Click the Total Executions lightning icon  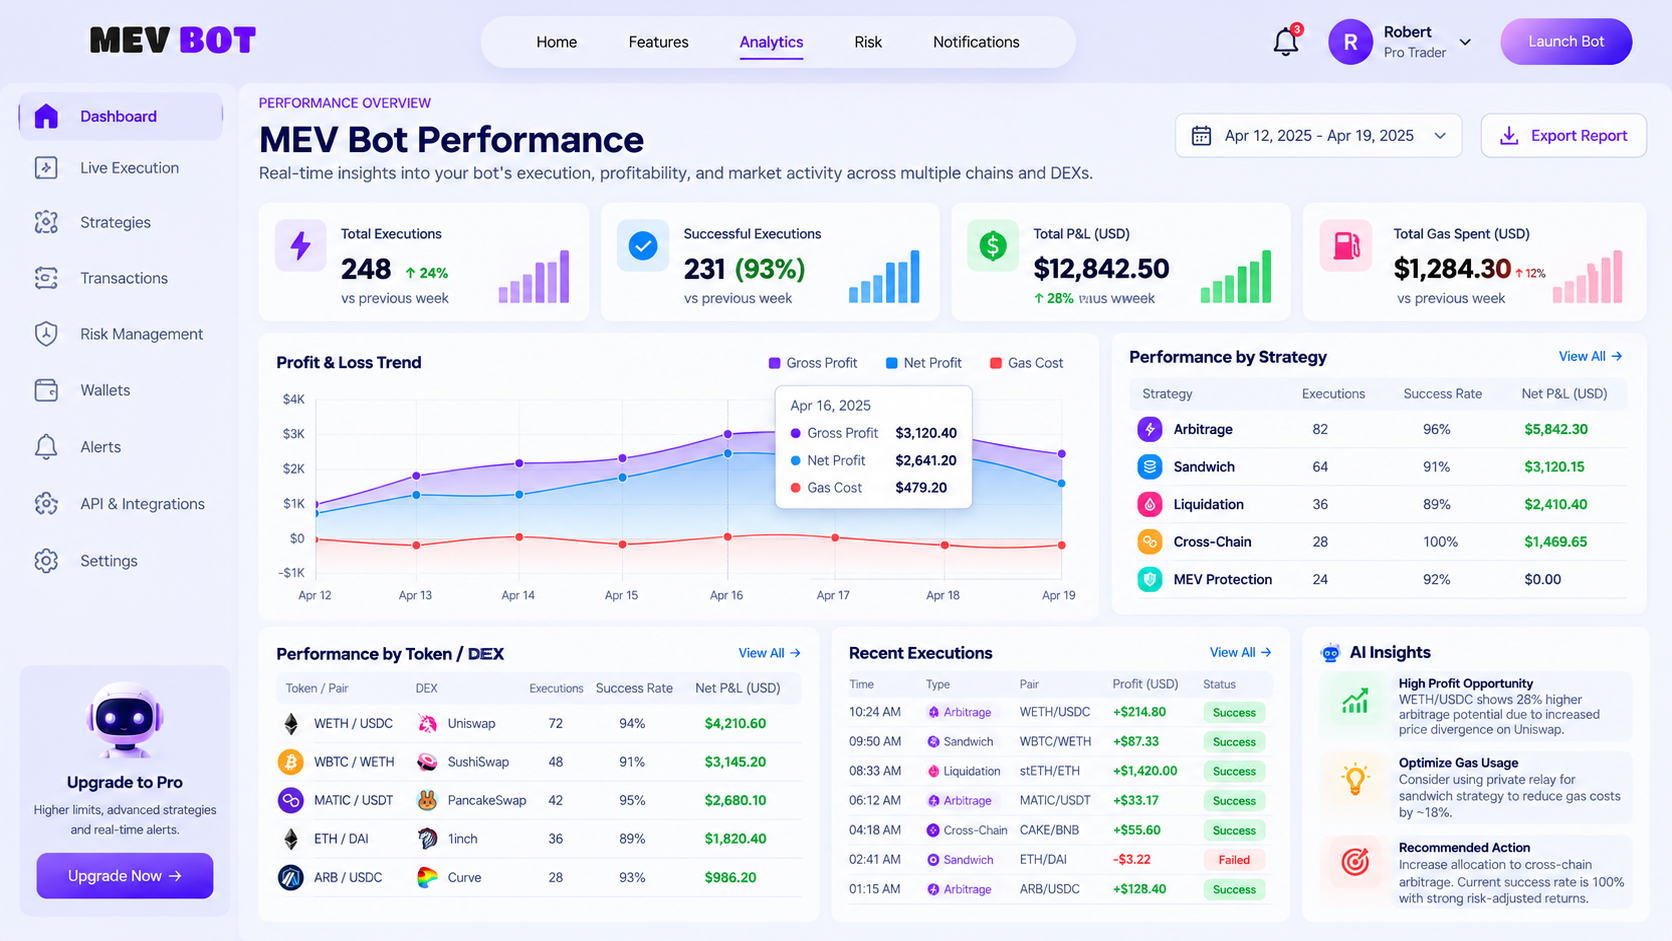point(301,245)
